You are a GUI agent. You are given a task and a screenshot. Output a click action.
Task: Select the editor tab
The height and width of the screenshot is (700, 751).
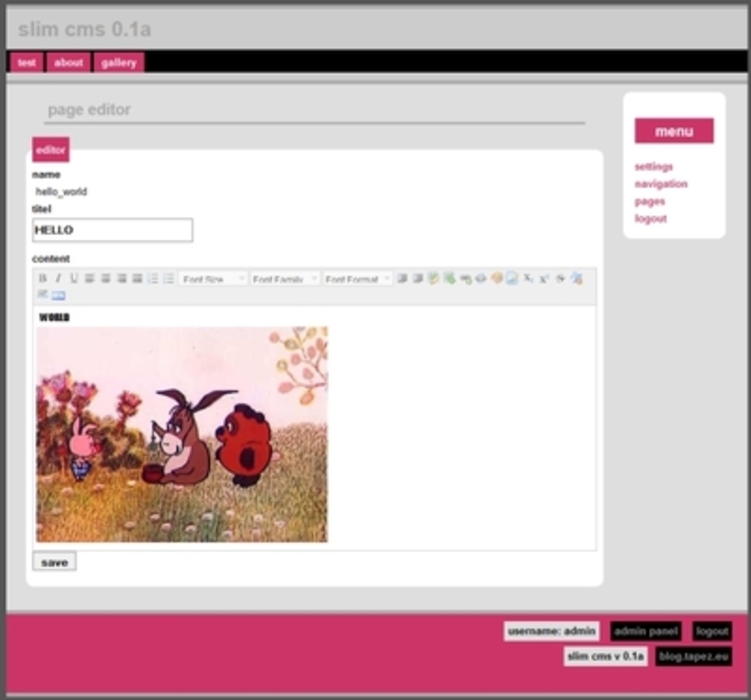51,150
